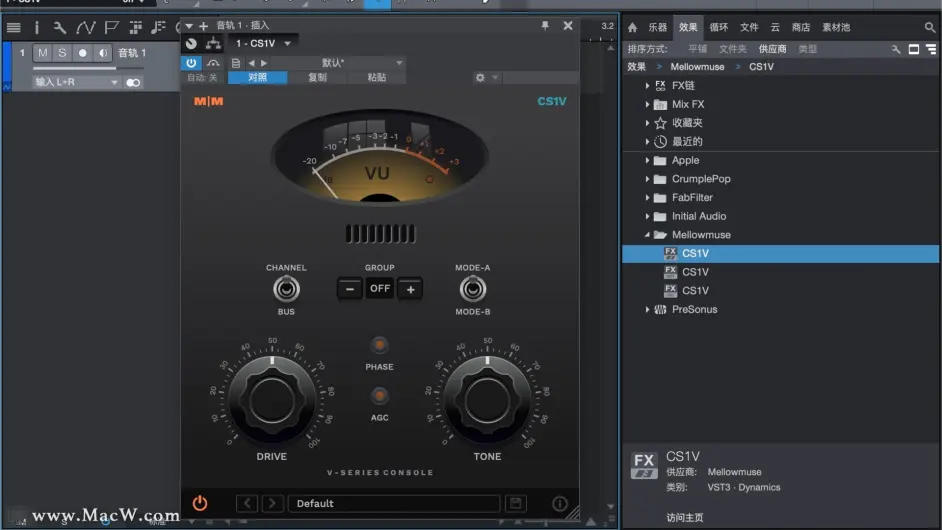Viewport: 942px width, 530px height.
Task: Click the sidechain meter icon next to bypass
Action: click(x=213, y=63)
